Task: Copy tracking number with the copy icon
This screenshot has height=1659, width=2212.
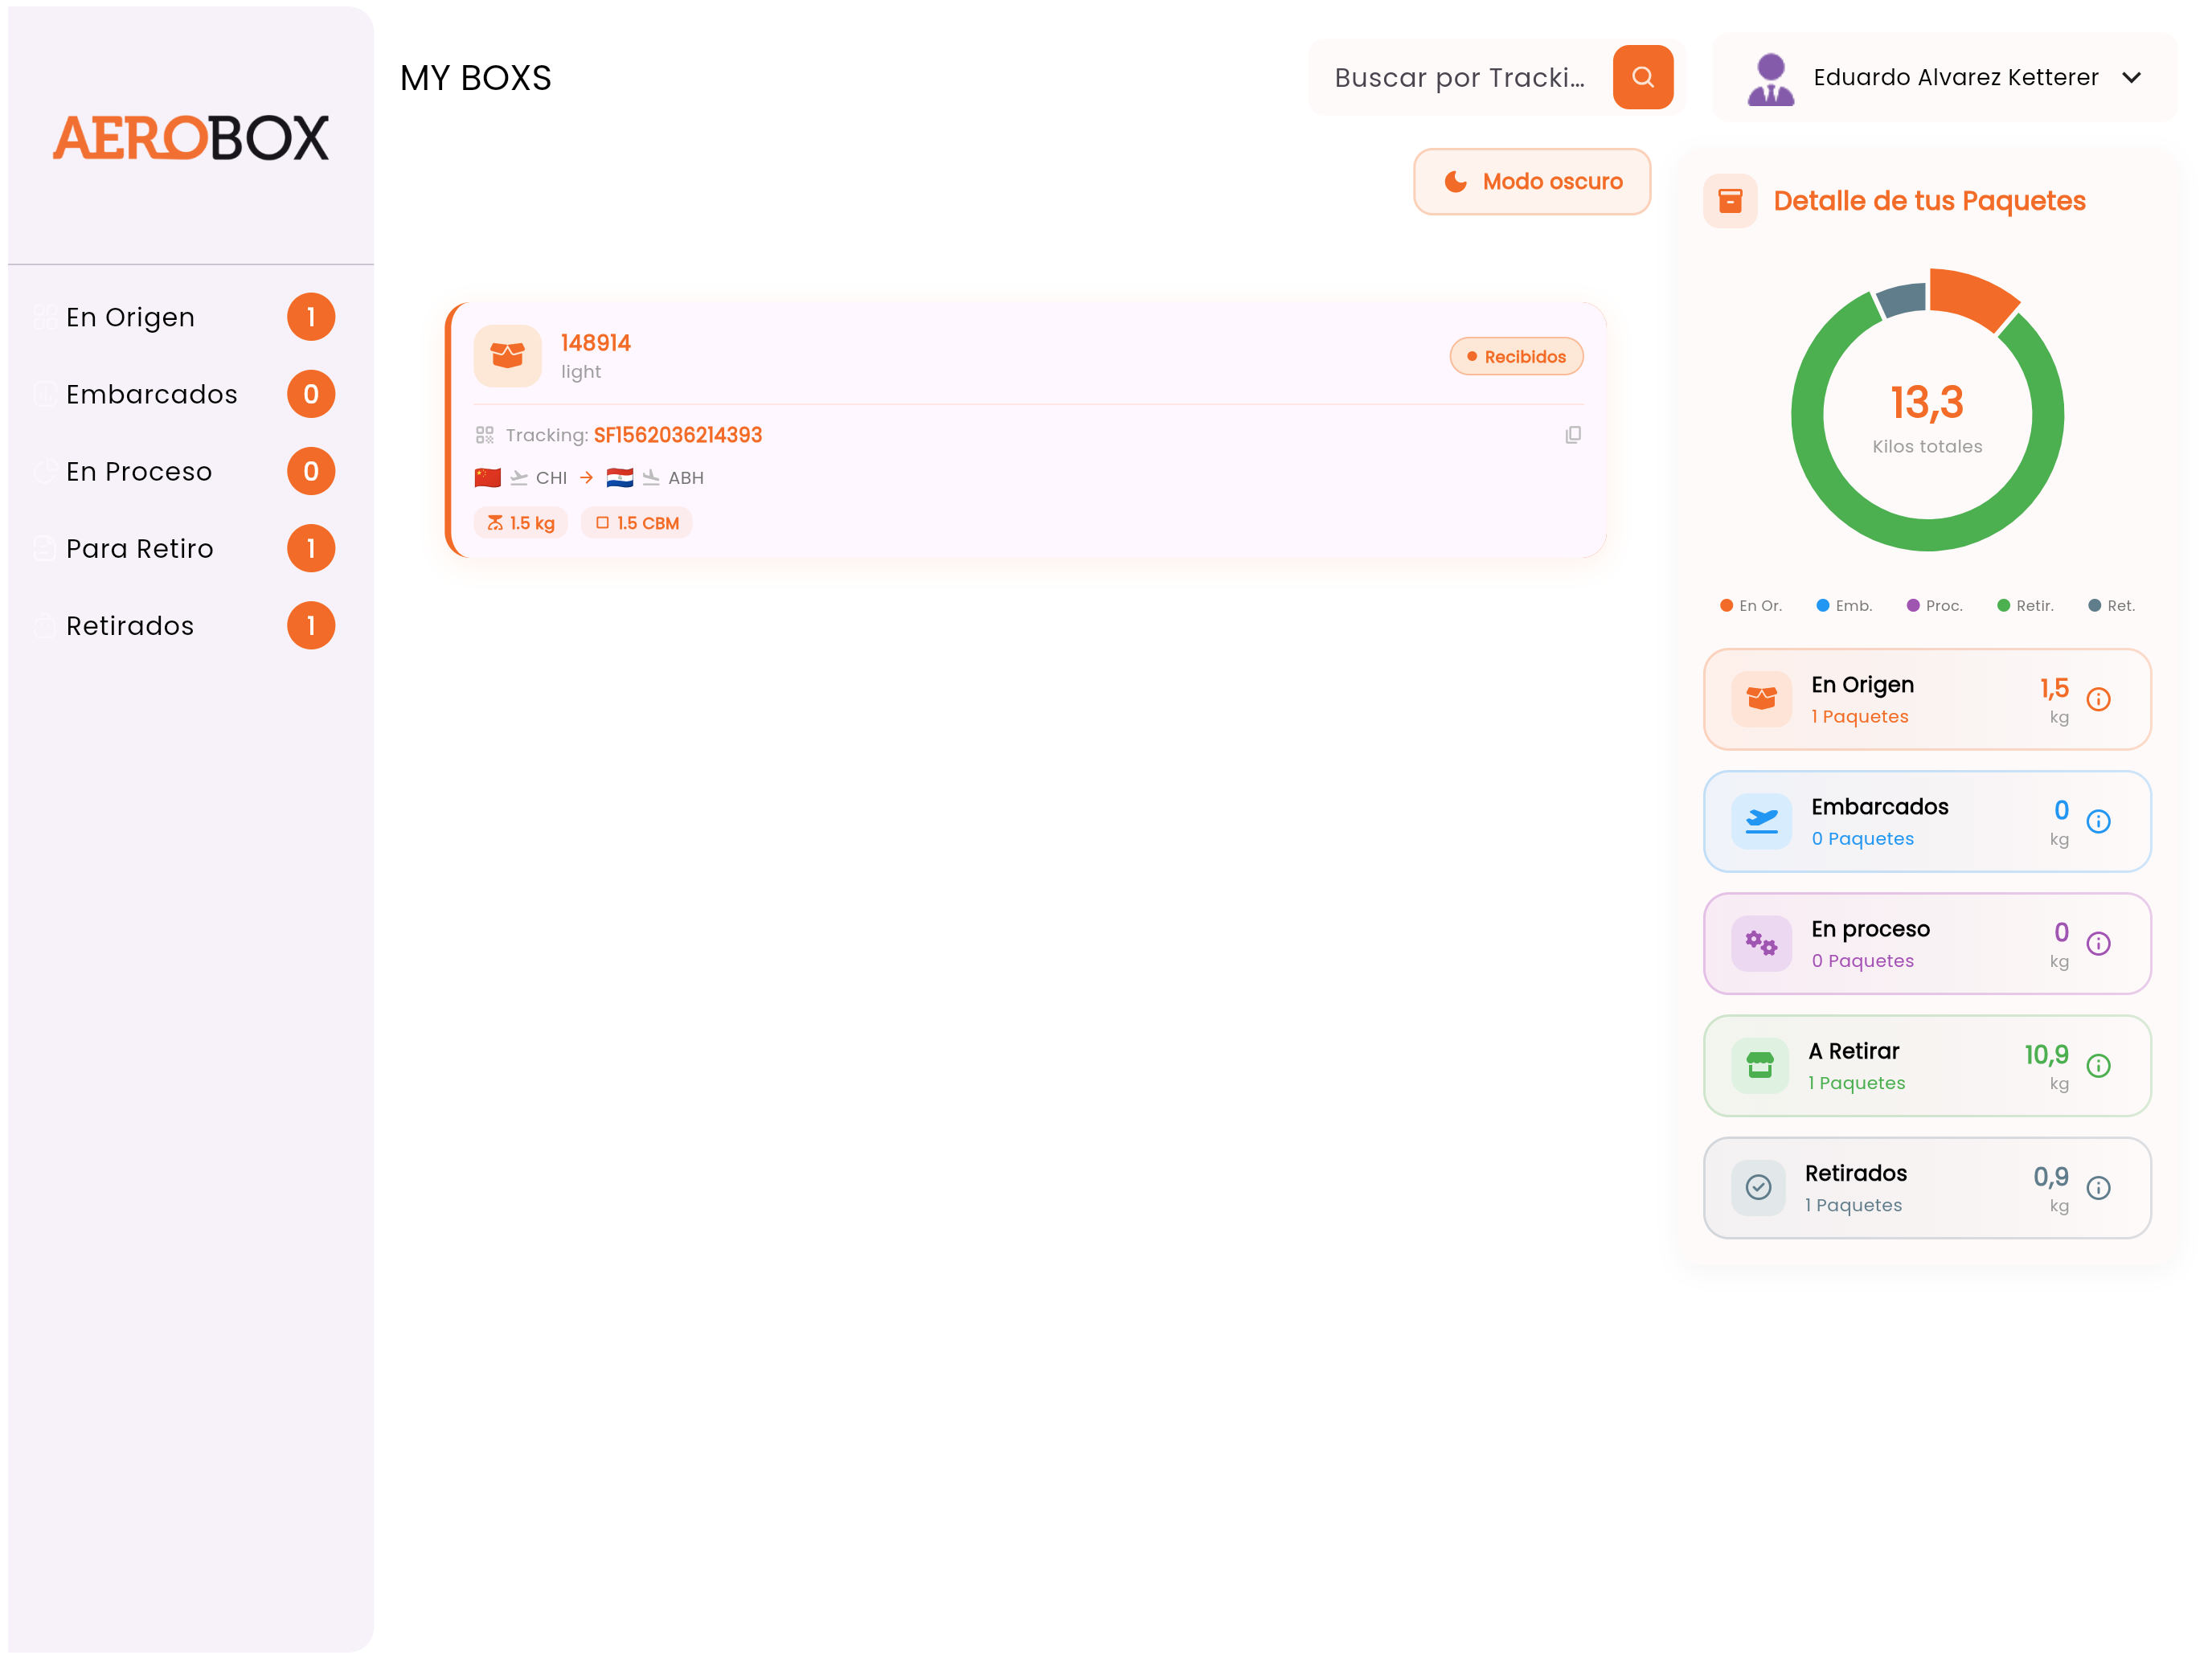Action: click(1572, 434)
